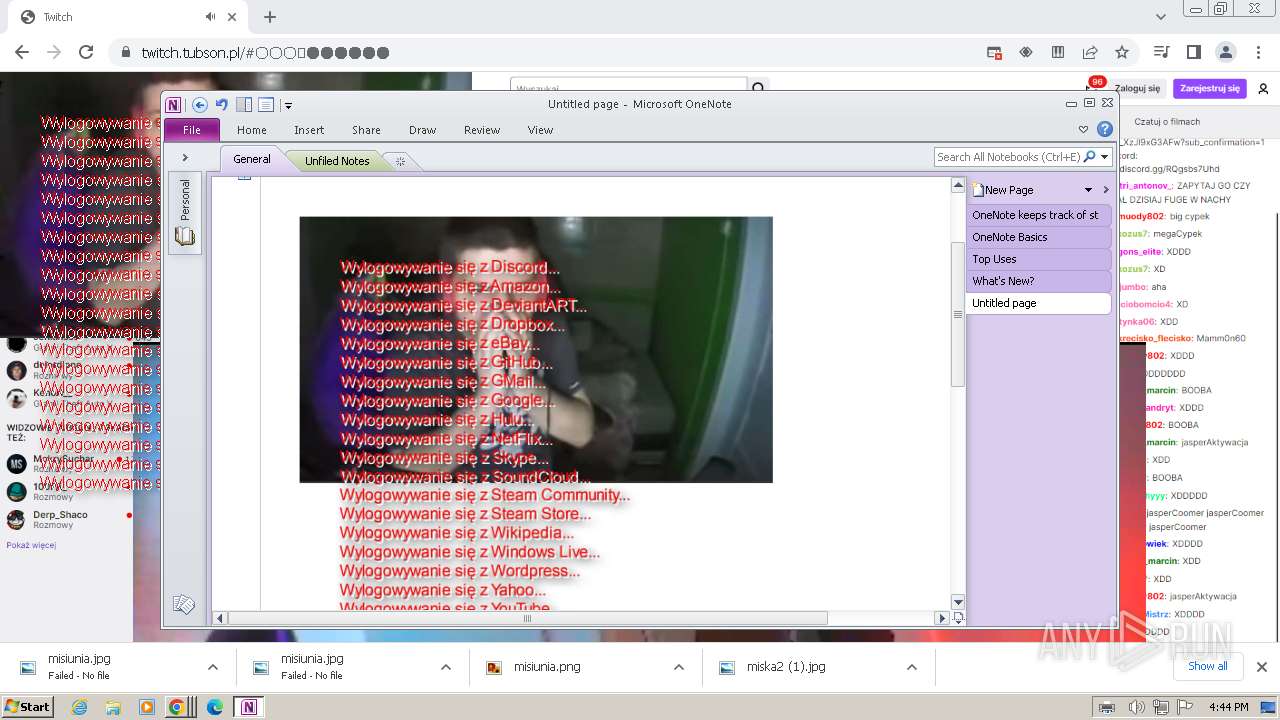Open Chrome side panel icon

click(1193, 52)
